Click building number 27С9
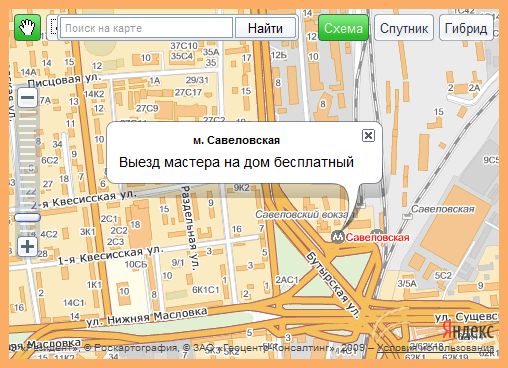 (147, 108)
